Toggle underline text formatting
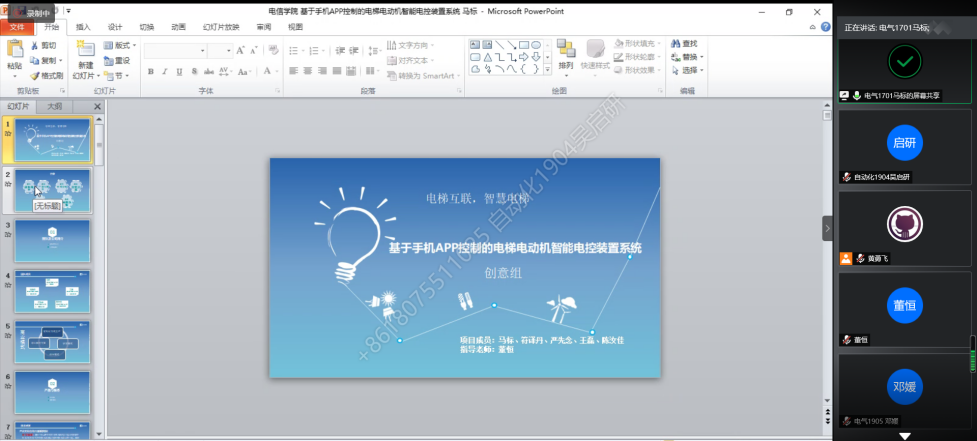 [x=178, y=71]
